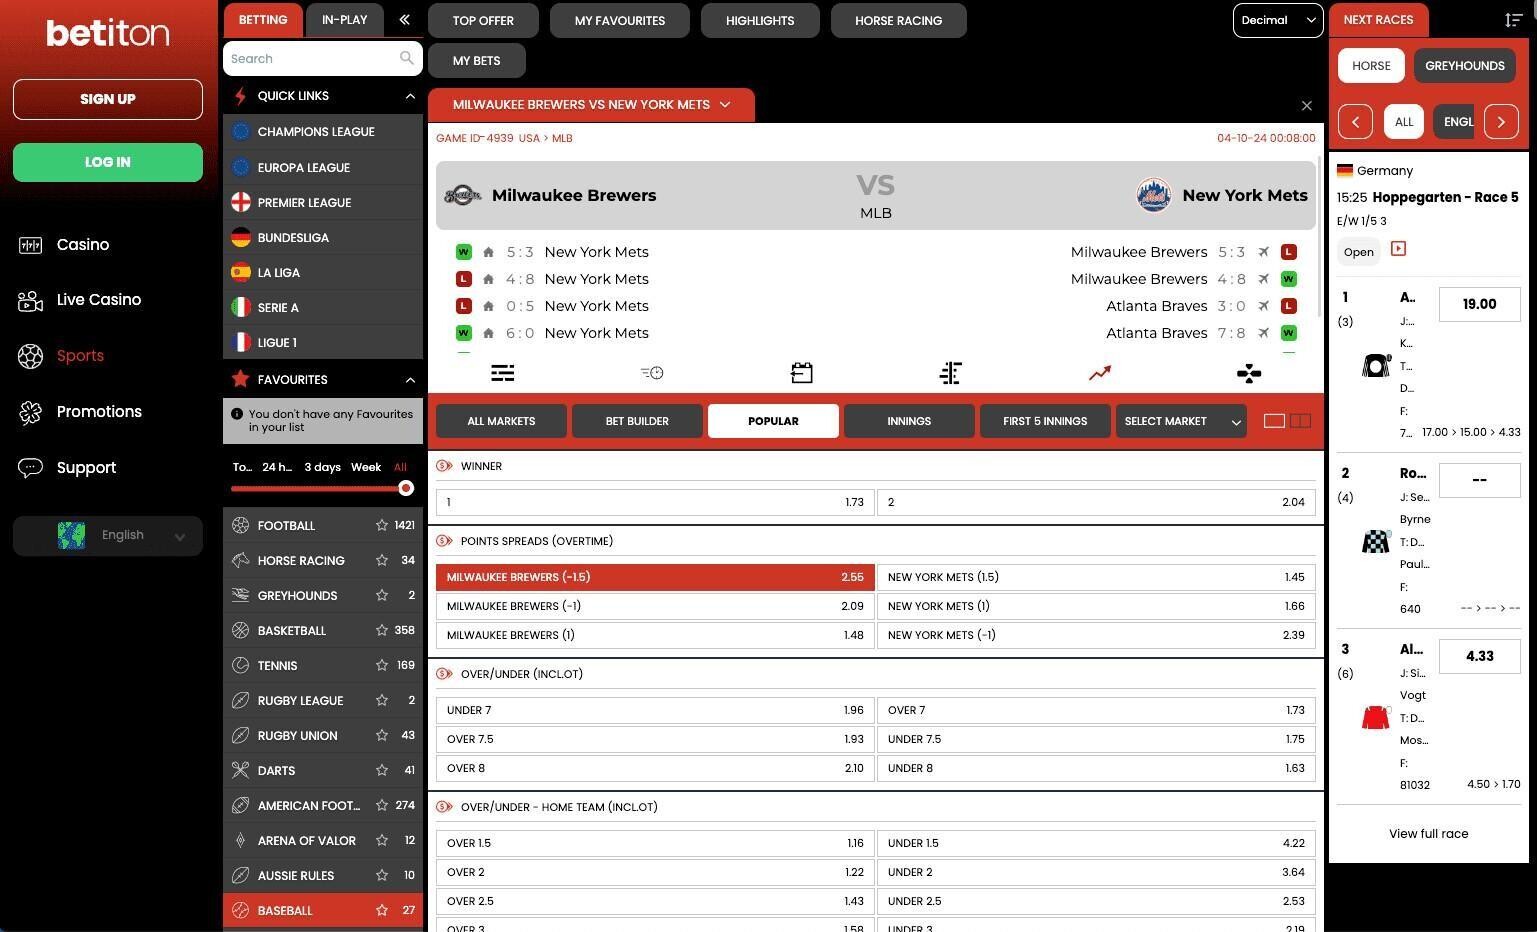The image size is (1537, 932).
Task: Open the Select Market dropdown
Action: [x=1181, y=421]
